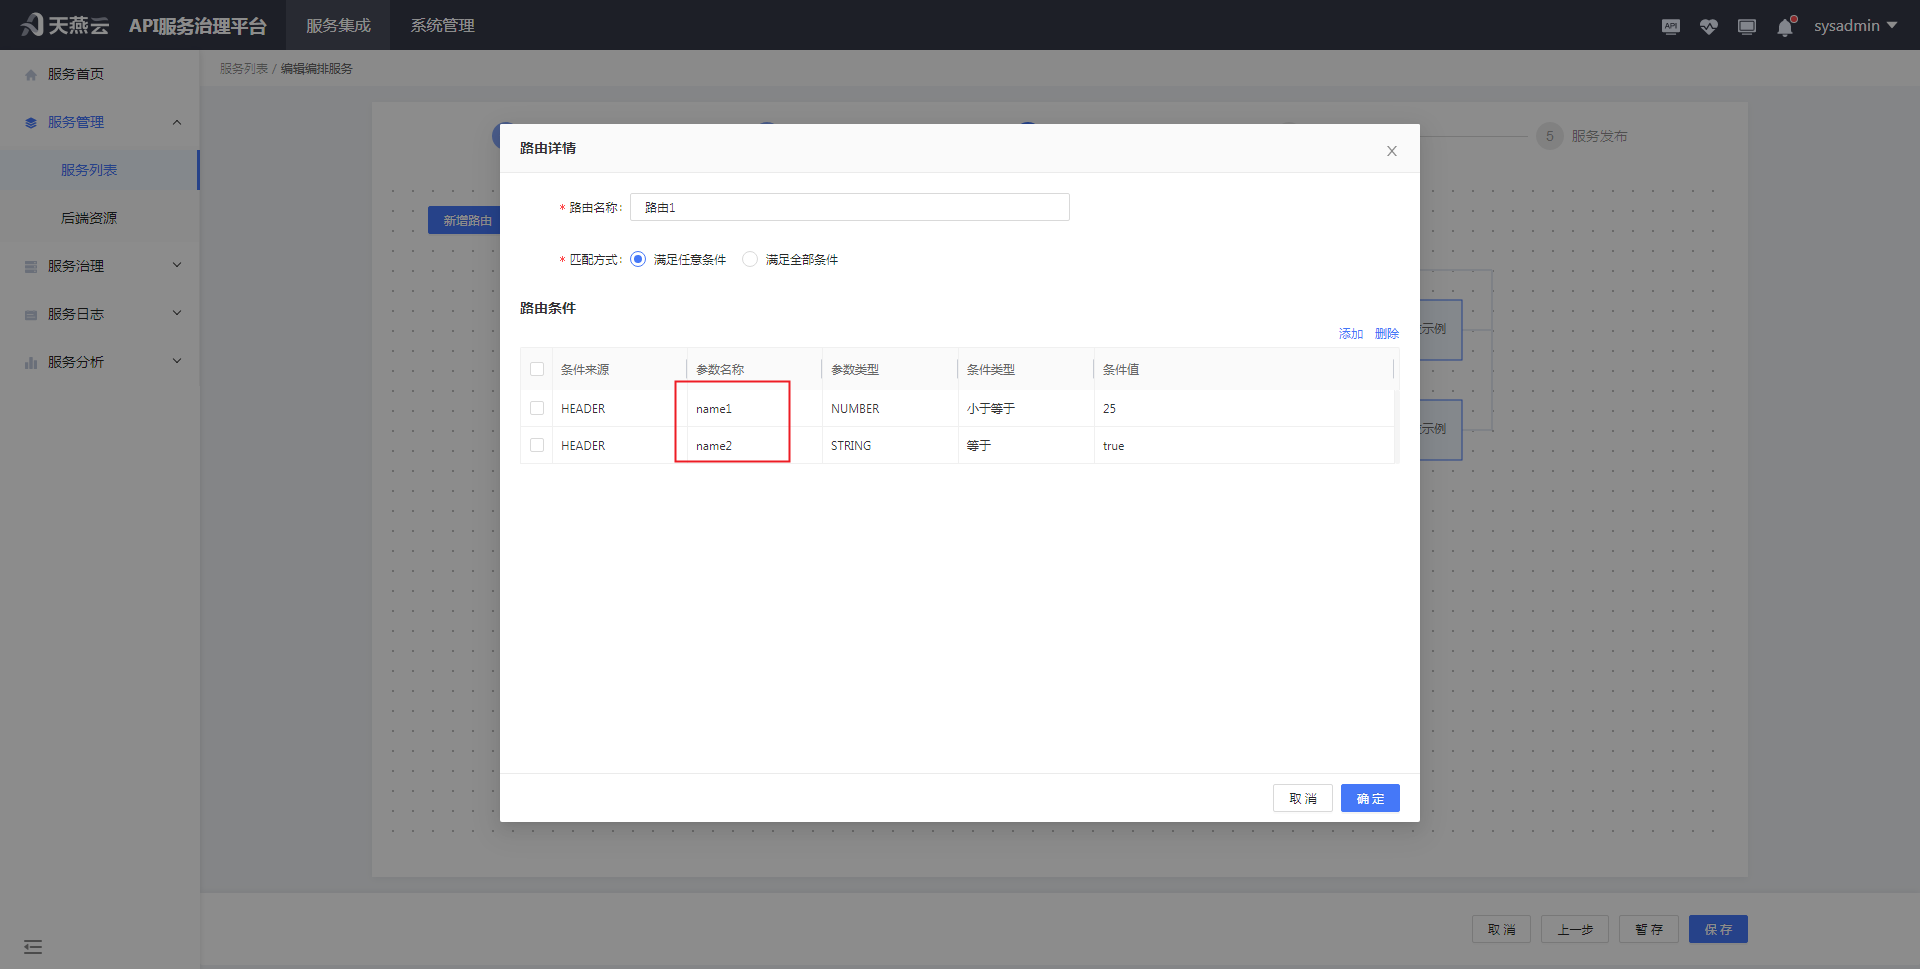
Task: Expand the 服务日志 menu section
Action: (100, 313)
